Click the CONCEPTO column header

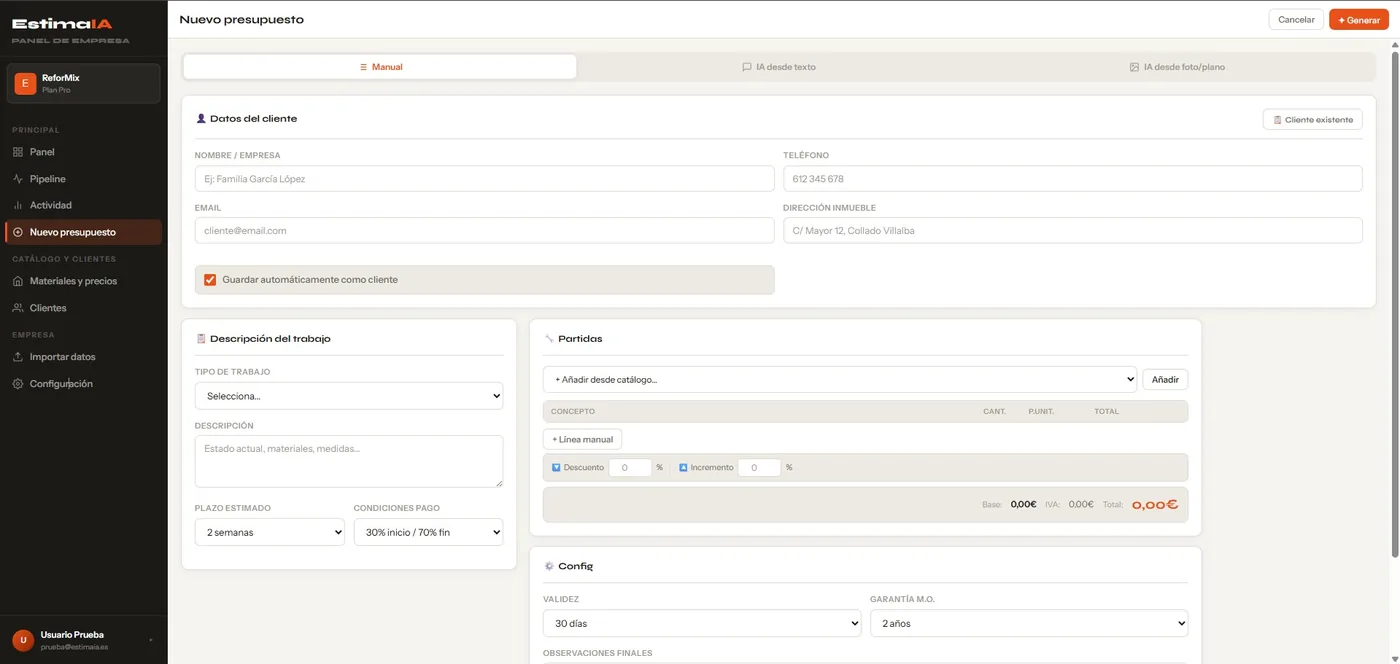coord(573,411)
